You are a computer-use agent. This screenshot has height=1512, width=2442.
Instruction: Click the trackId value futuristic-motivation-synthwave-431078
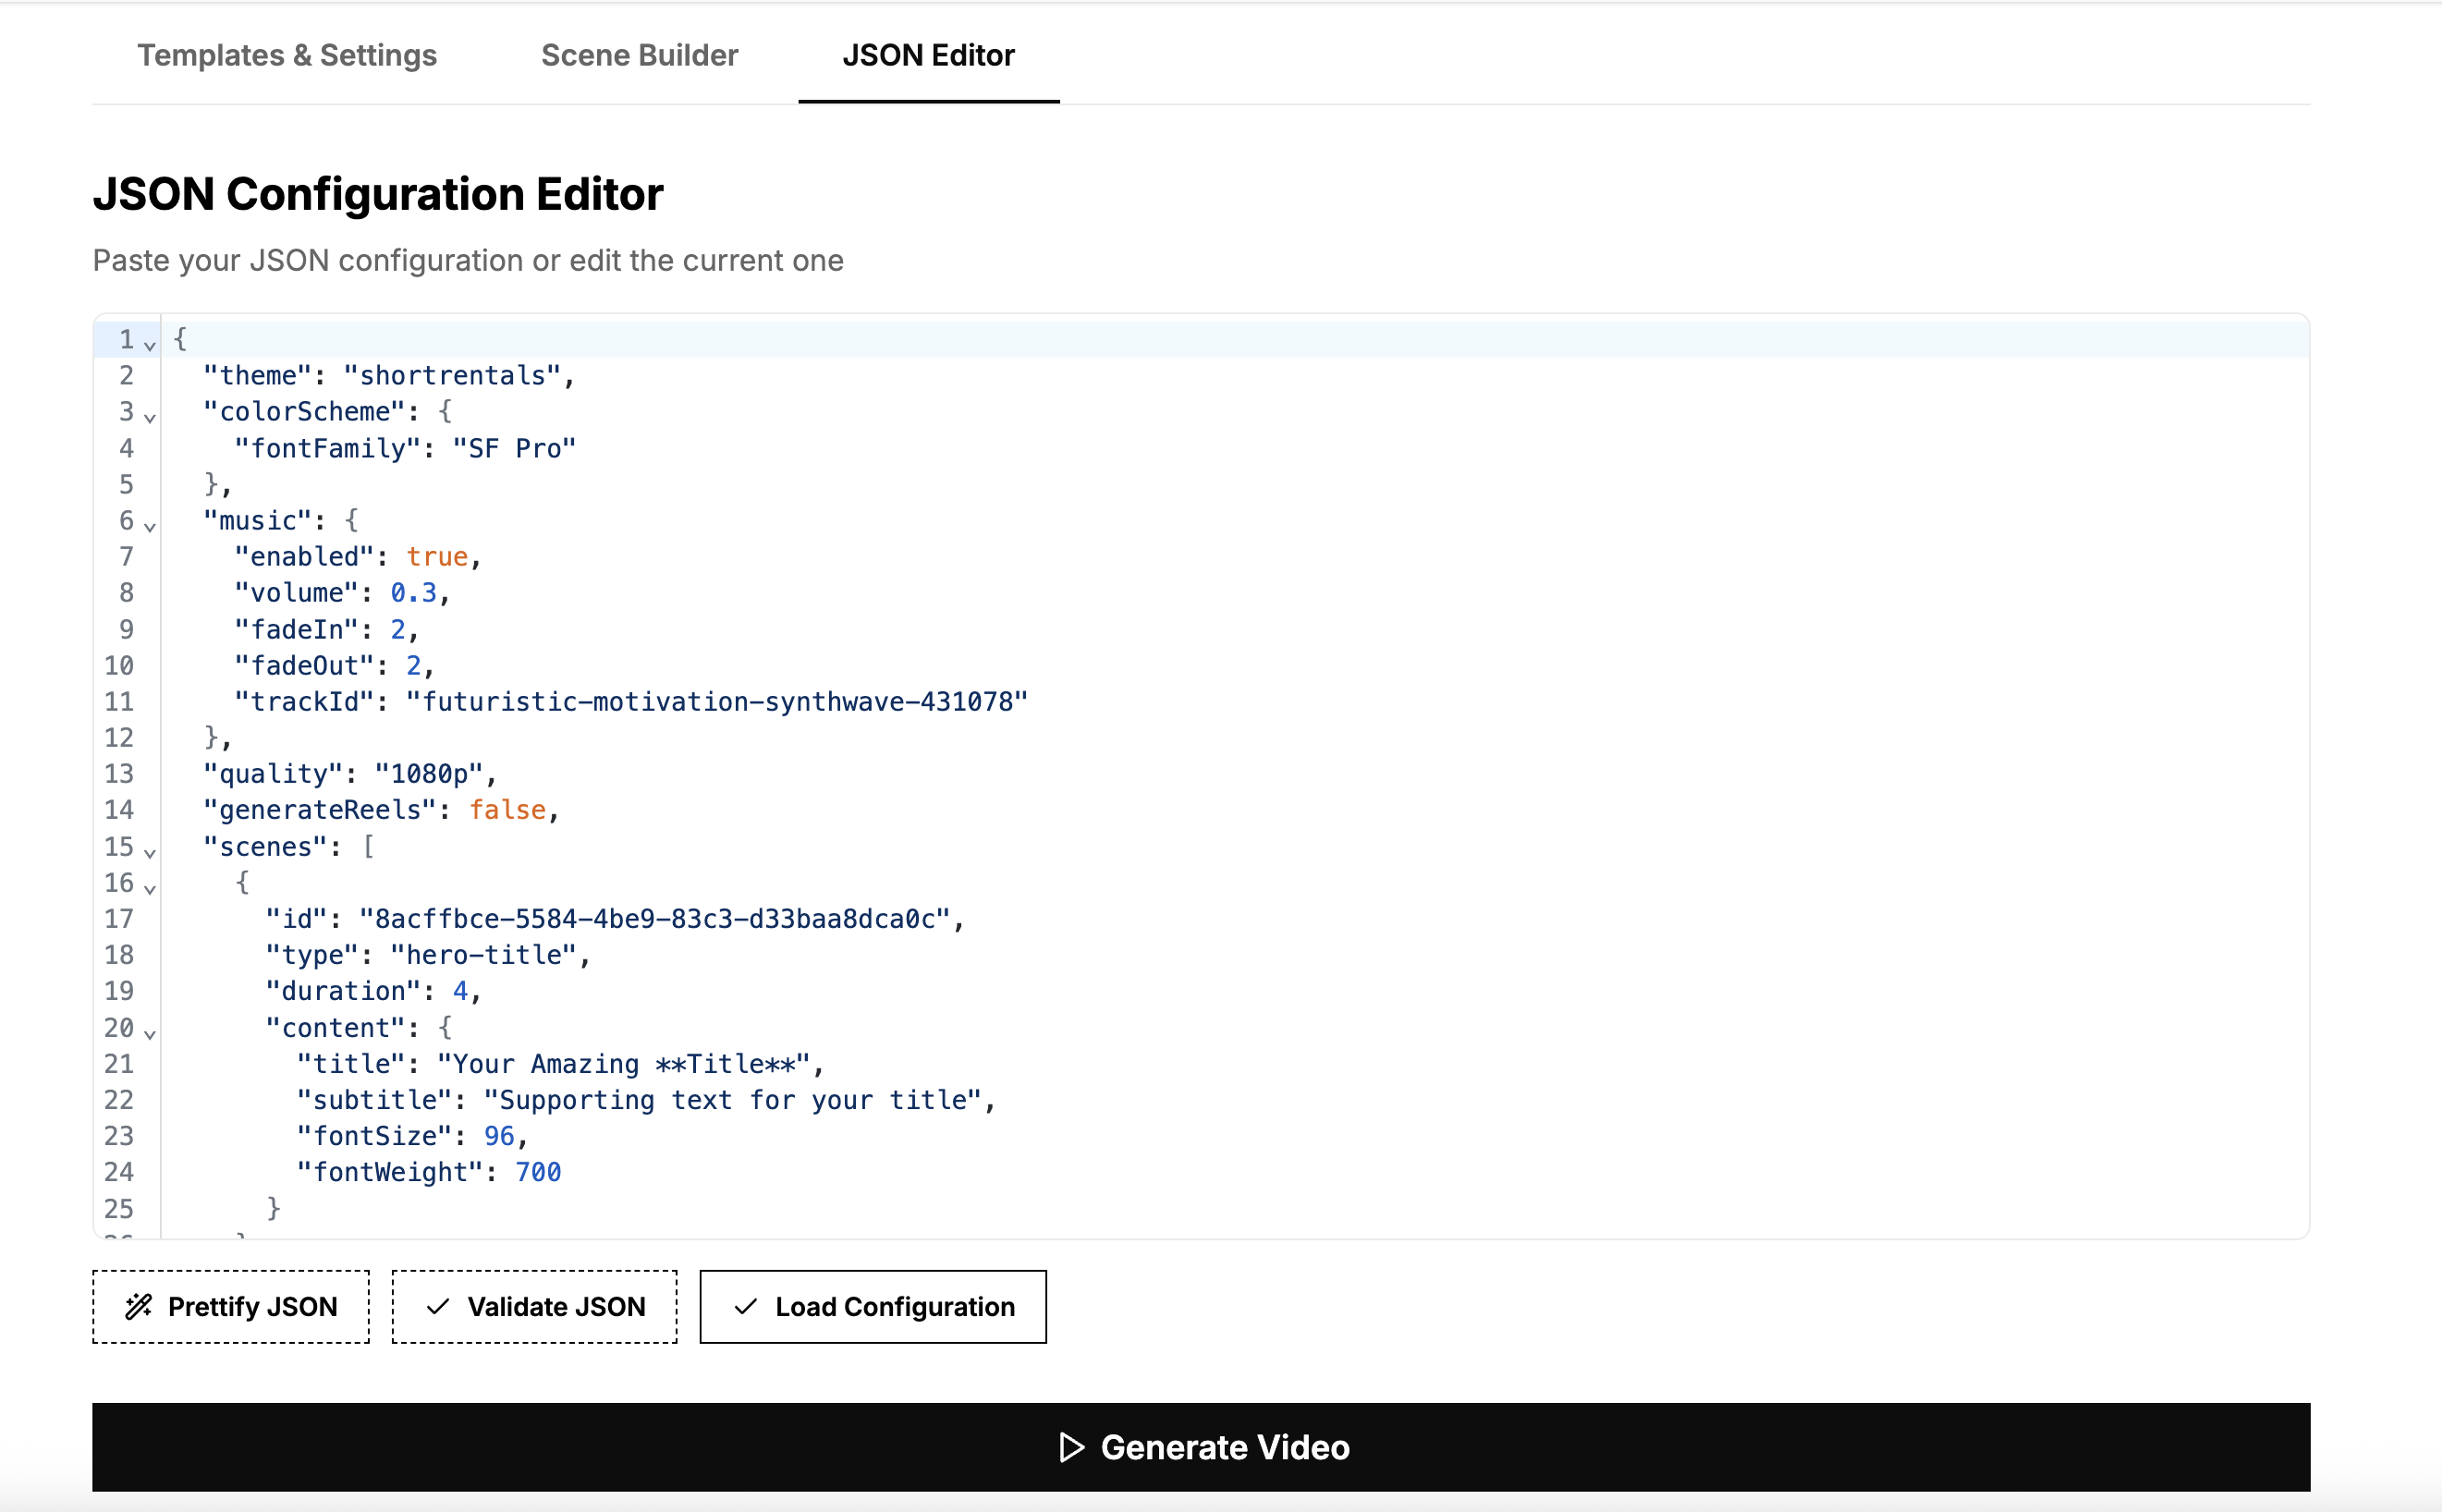(x=717, y=701)
